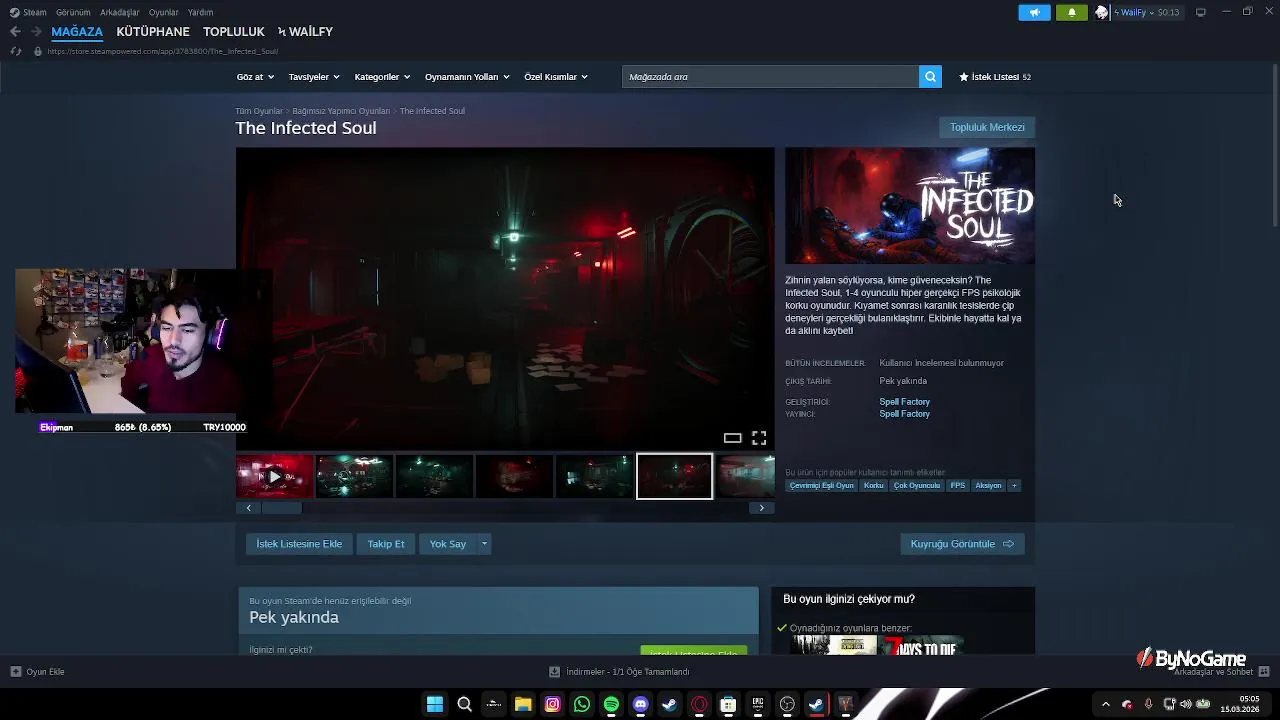Click the Çevrimiçi Eşli Oyun tag
The width and height of the screenshot is (1280, 720).
pyautogui.click(x=822, y=486)
